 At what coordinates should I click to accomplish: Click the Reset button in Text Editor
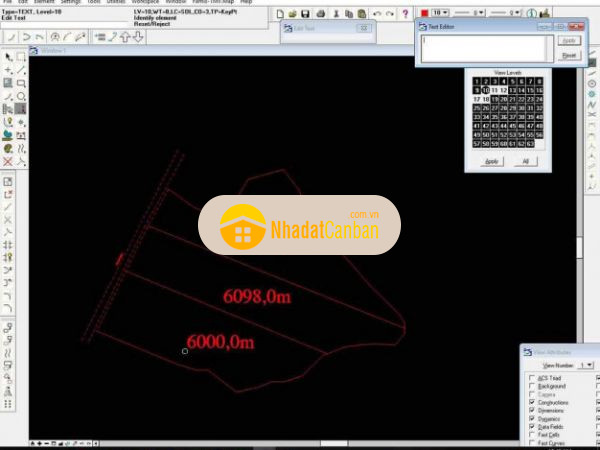567,56
